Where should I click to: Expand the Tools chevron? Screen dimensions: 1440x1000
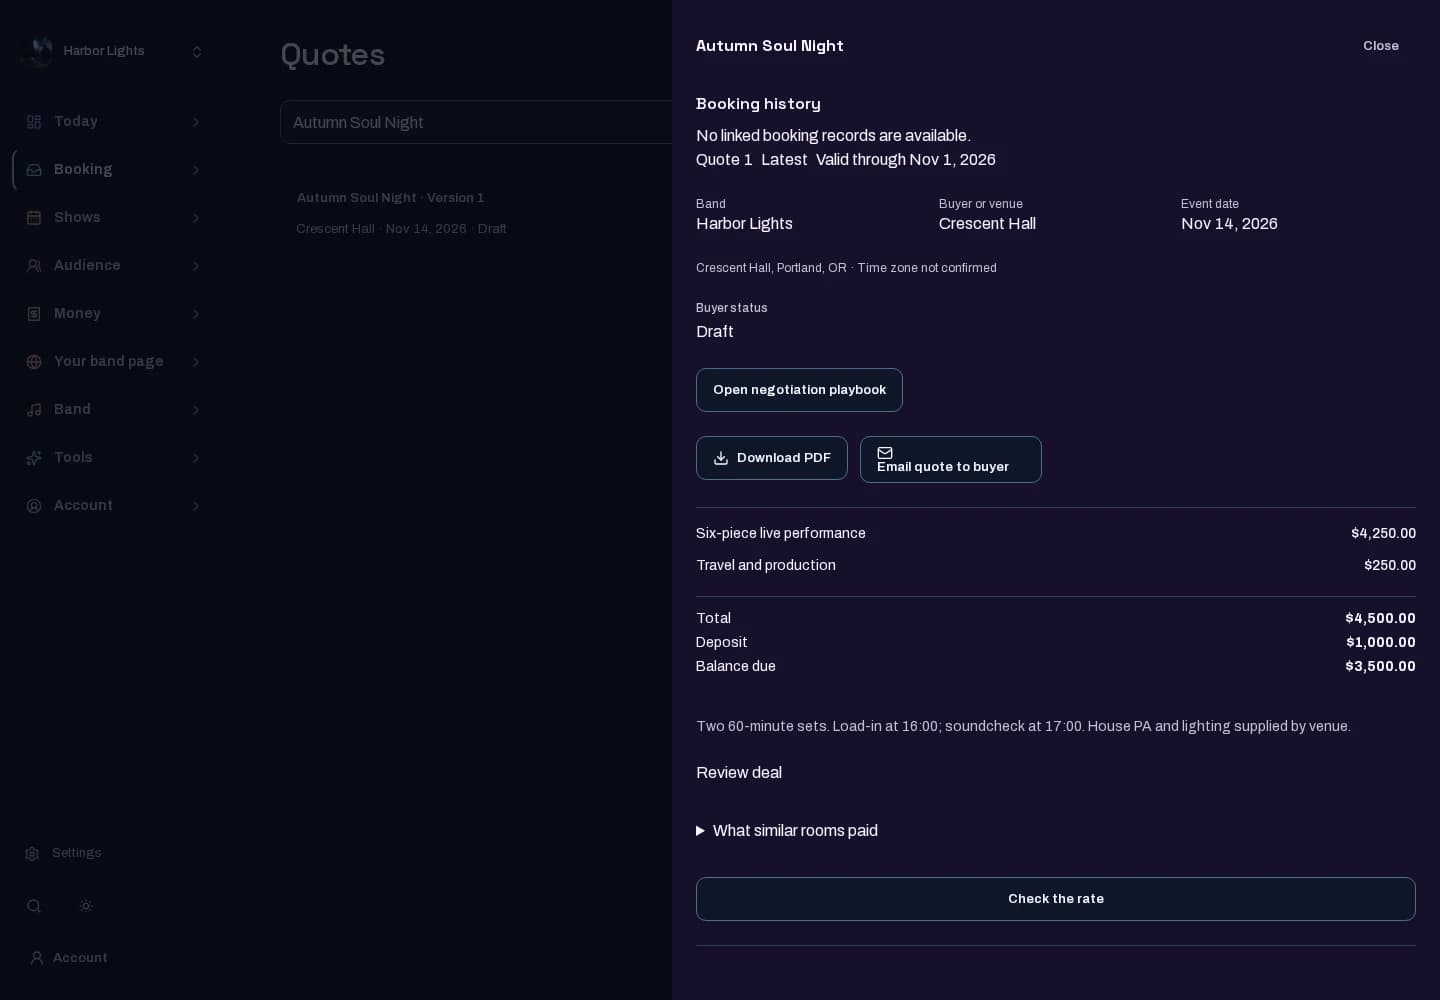click(x=196, y=458)
